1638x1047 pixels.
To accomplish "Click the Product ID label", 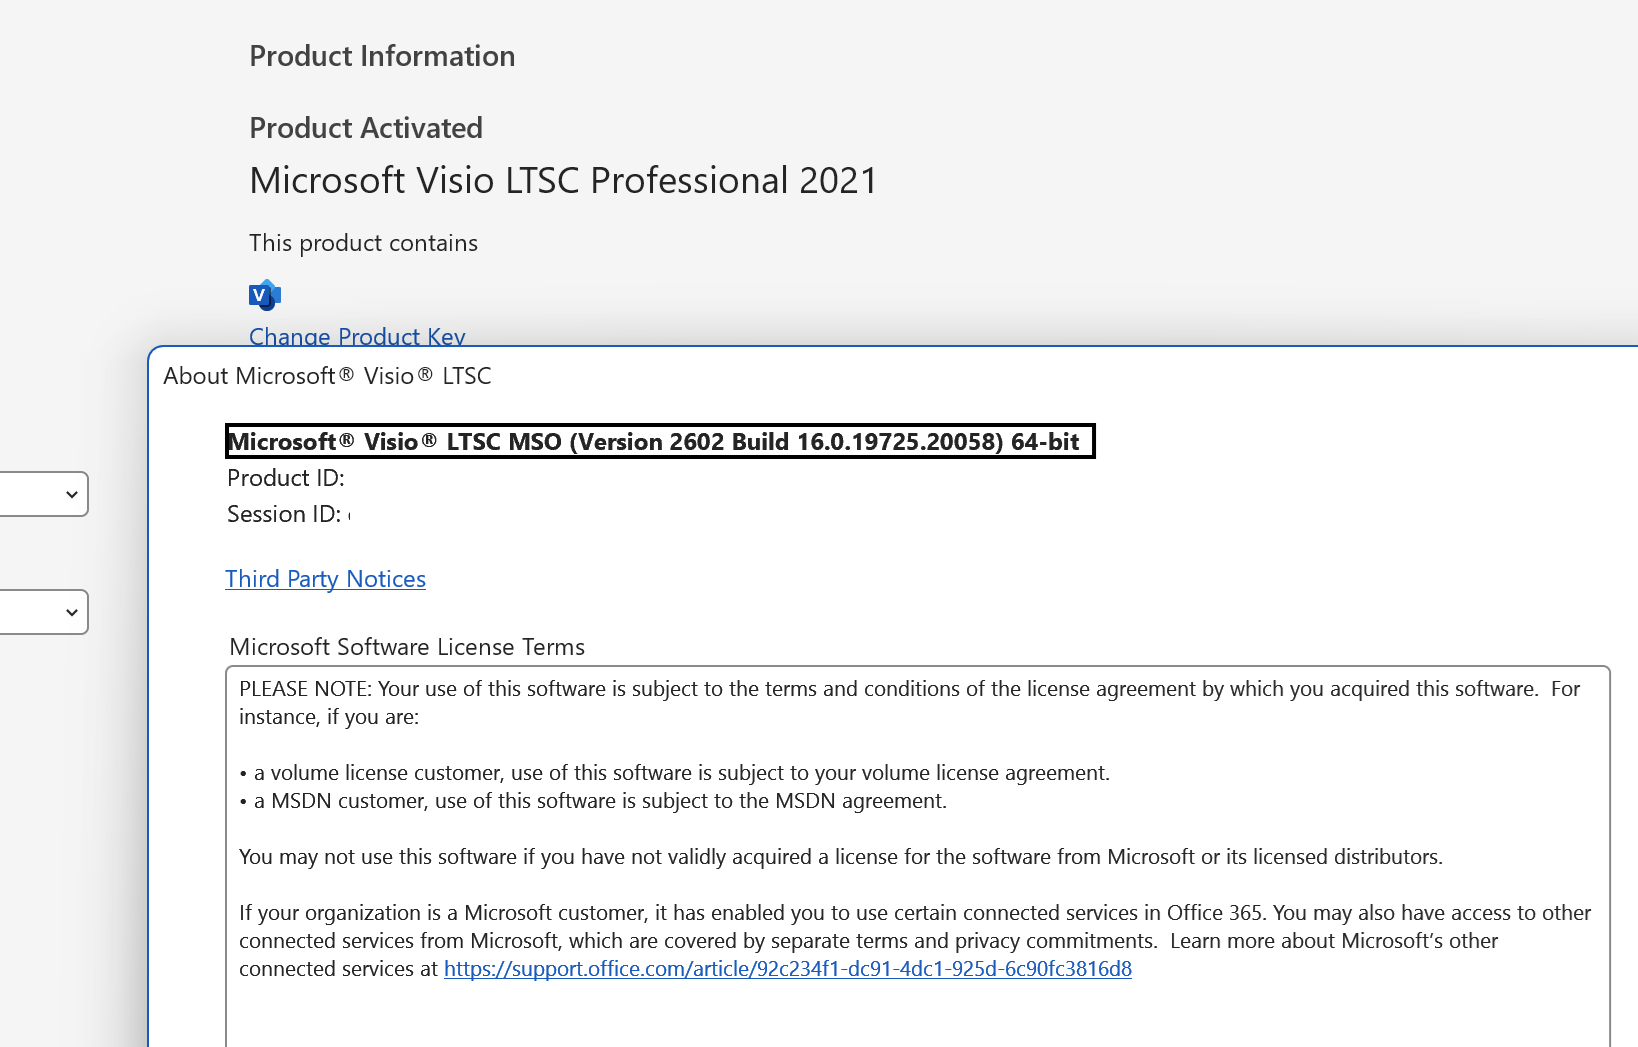I will click(286, 478).
